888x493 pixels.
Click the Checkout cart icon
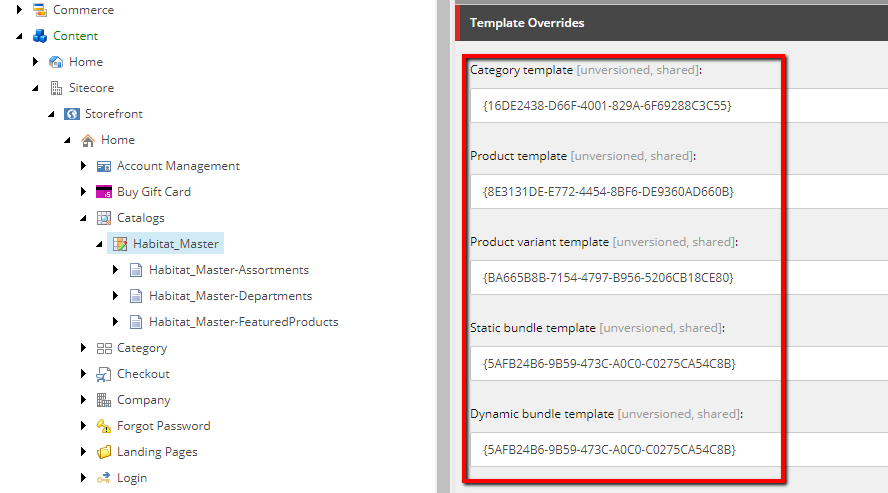coord(104,374)
